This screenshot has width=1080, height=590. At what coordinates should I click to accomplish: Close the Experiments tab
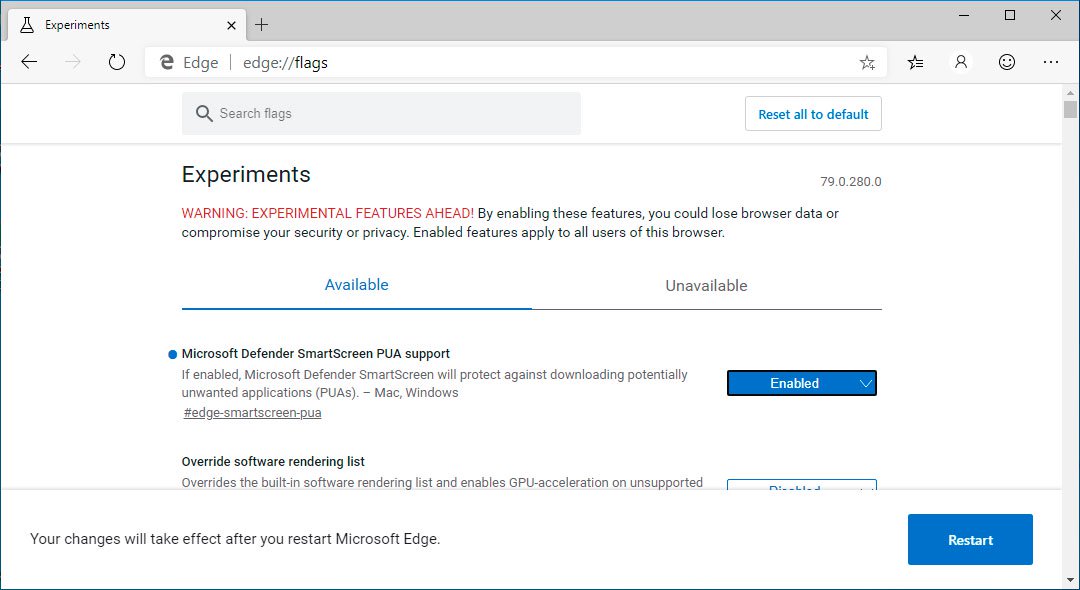coord(231,24)
